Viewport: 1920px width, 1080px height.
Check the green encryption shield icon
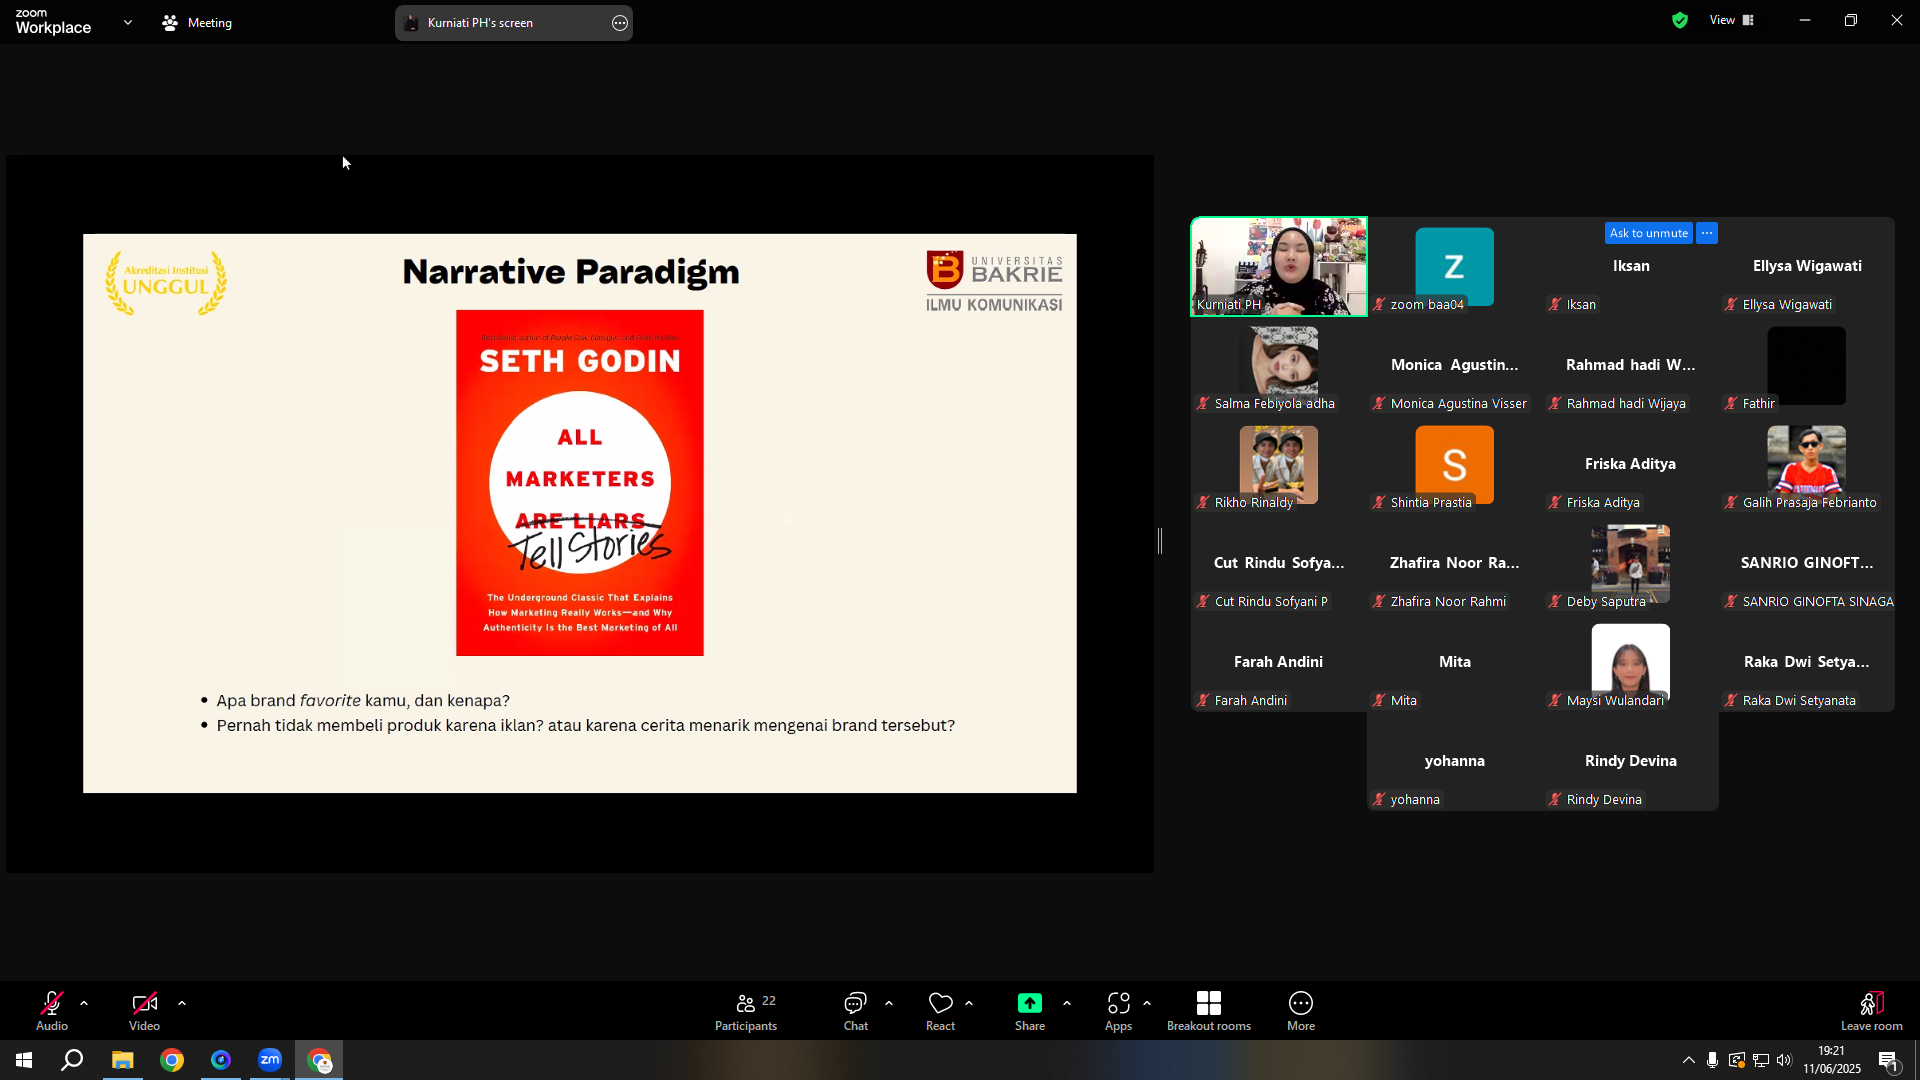coord(1680,20)
